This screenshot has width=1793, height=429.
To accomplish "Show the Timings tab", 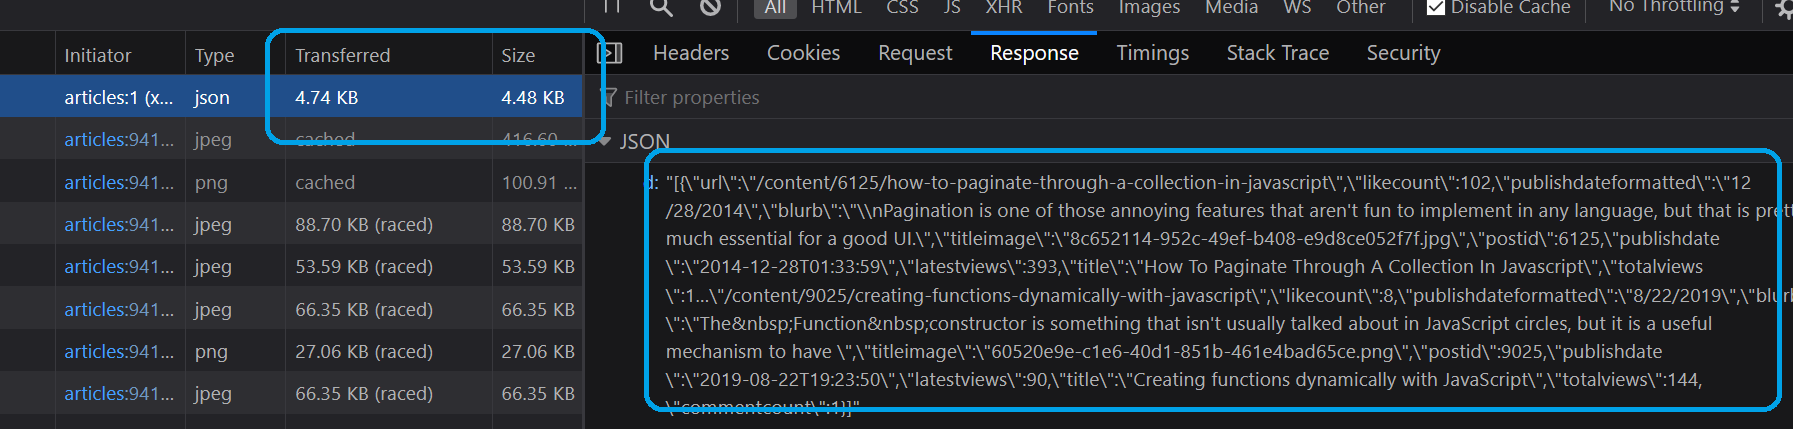I will pos(1152,53).
